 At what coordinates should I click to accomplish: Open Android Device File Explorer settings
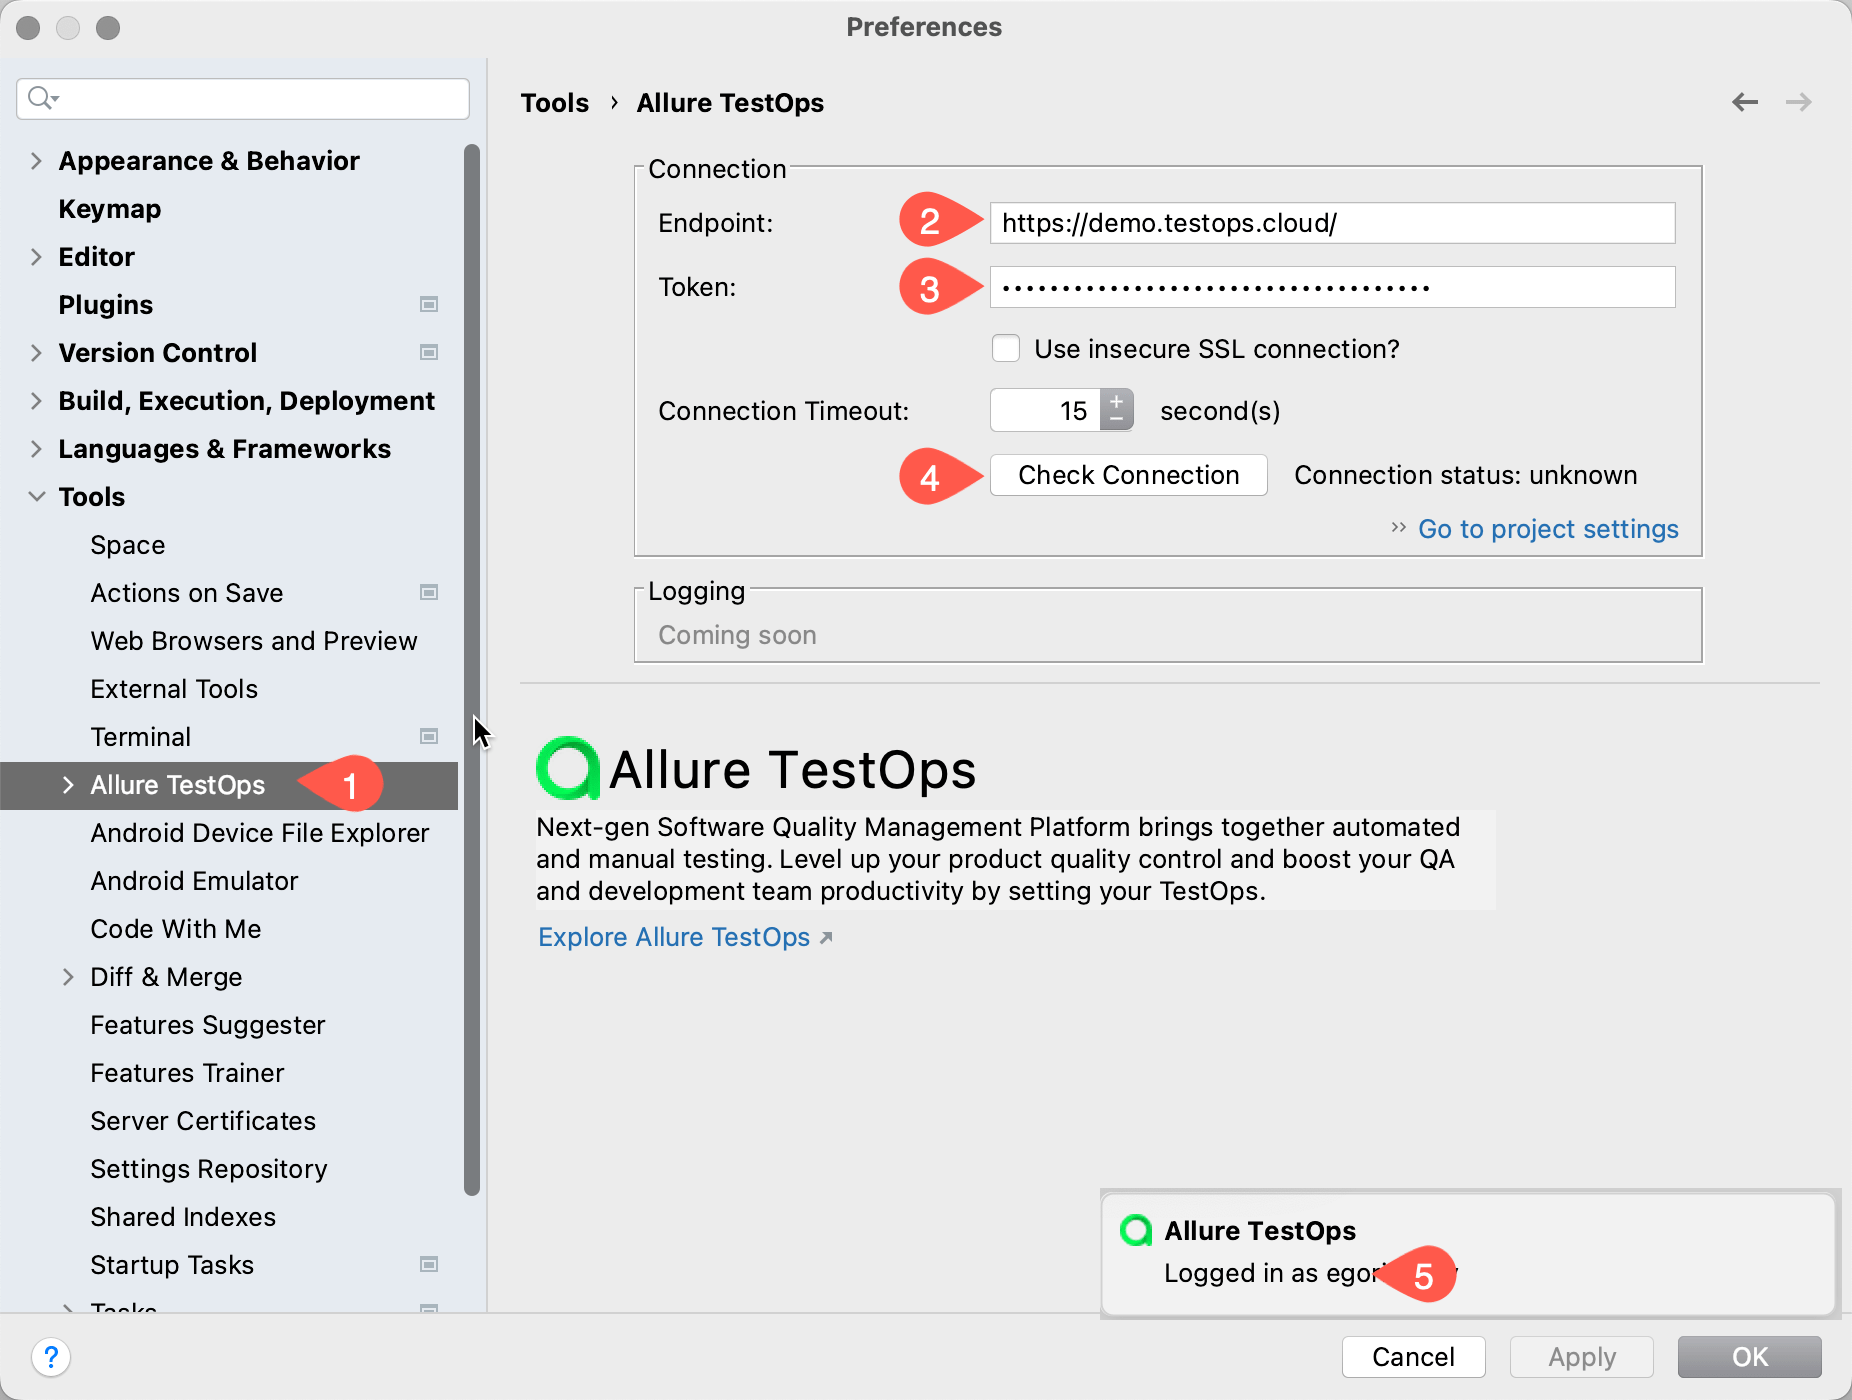260,833
